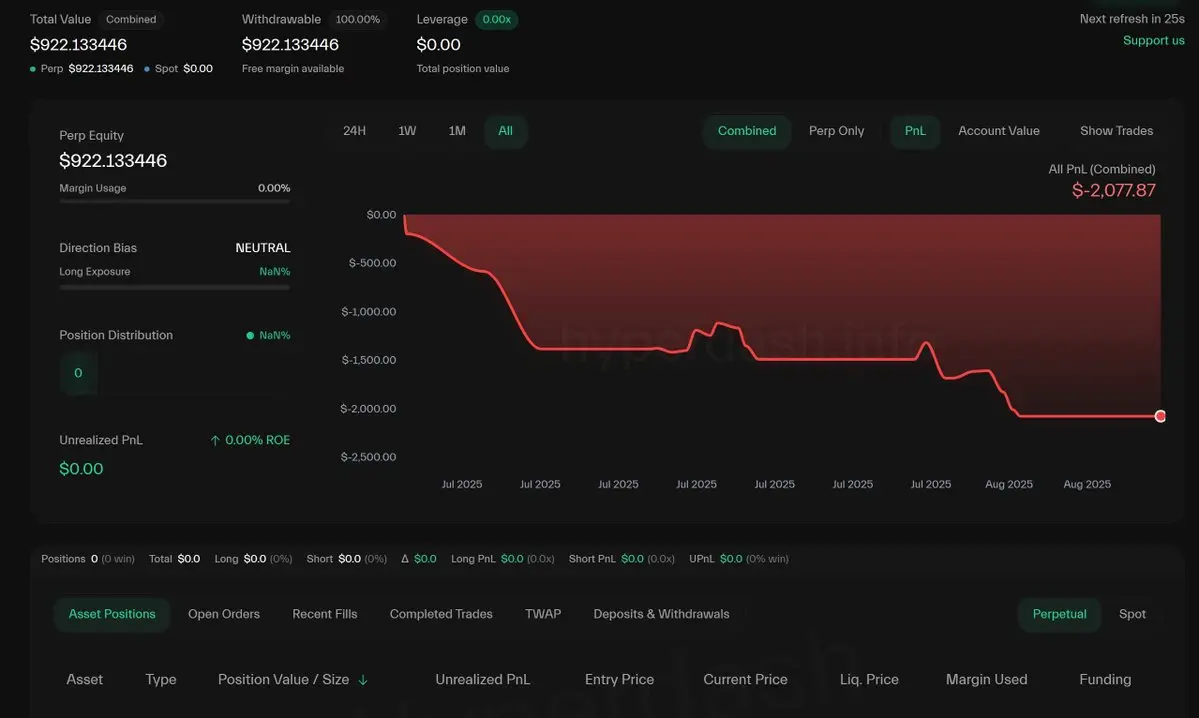Image resolution: width=1199 pixels, height=718 pixels.
Task: Open the Asset Positions tab
Action: pyautogui.click(x=112, y=614)
